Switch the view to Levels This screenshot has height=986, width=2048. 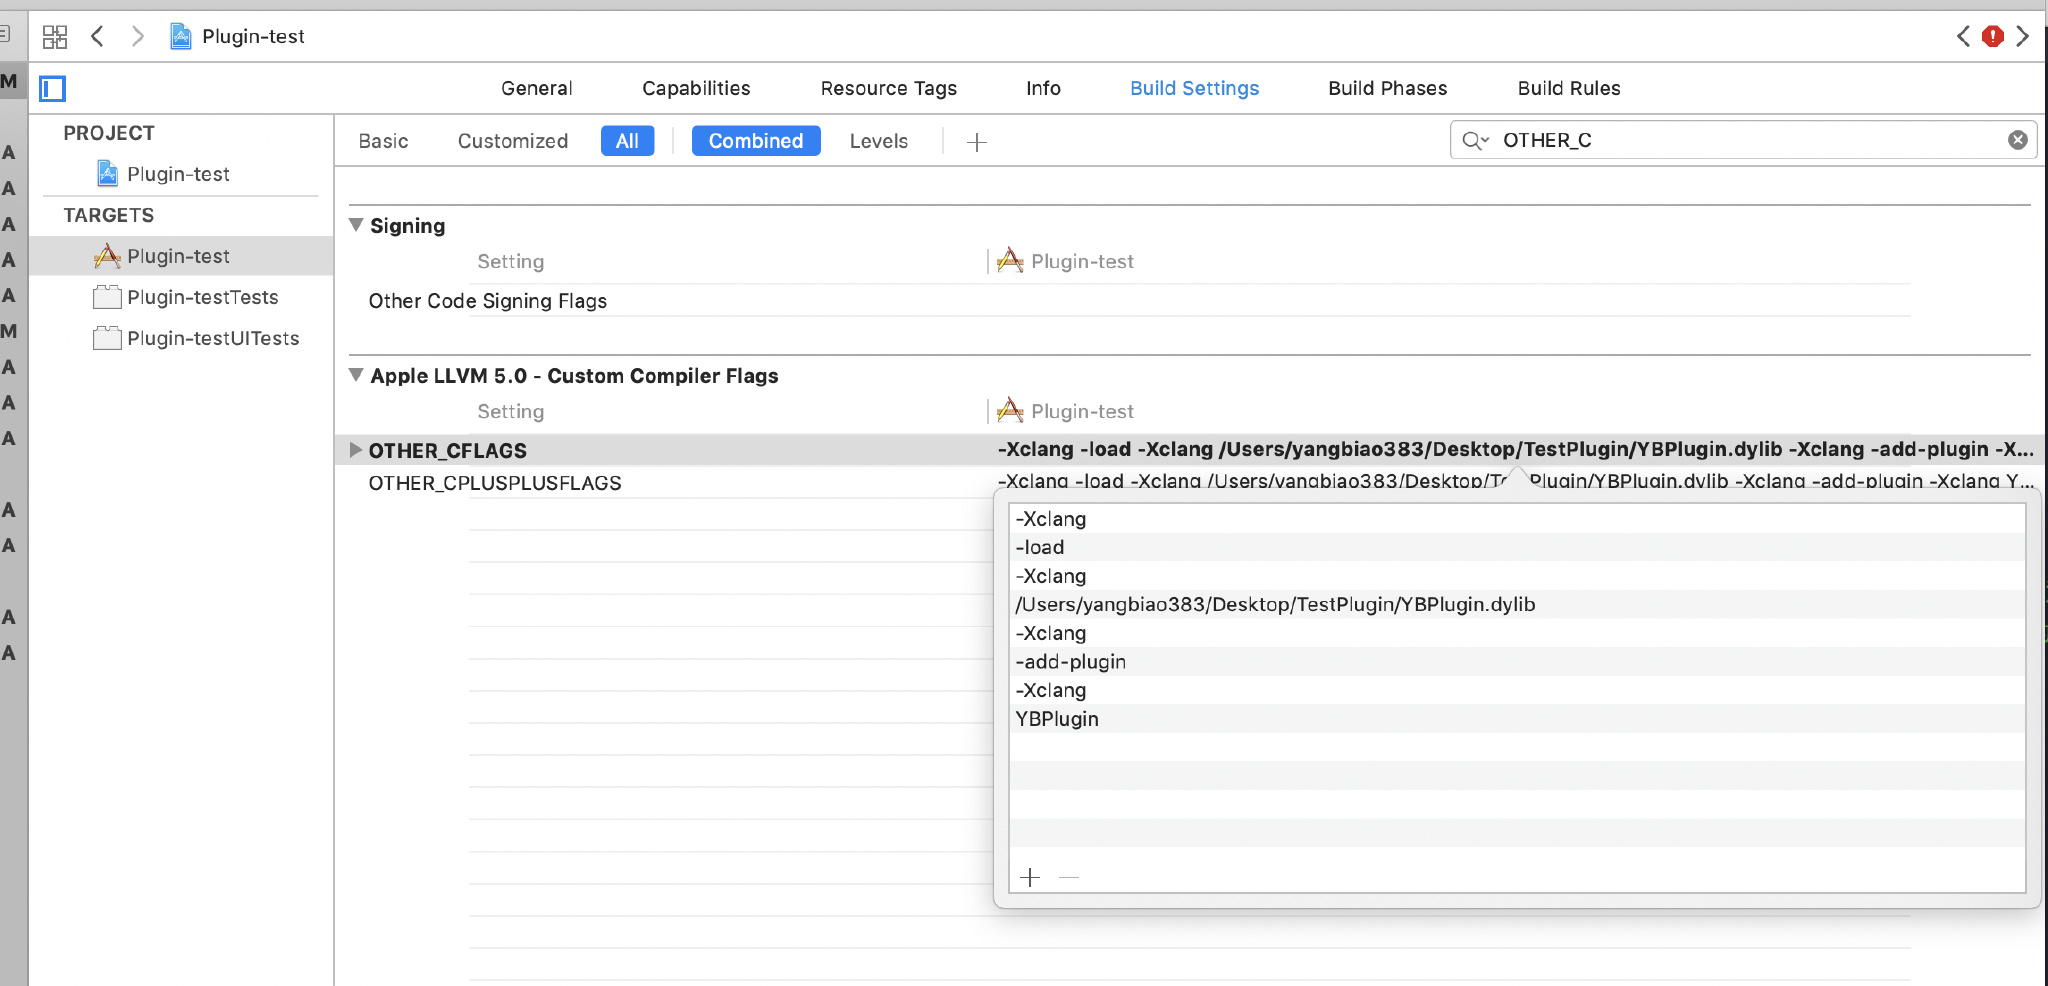pos(878,141)
